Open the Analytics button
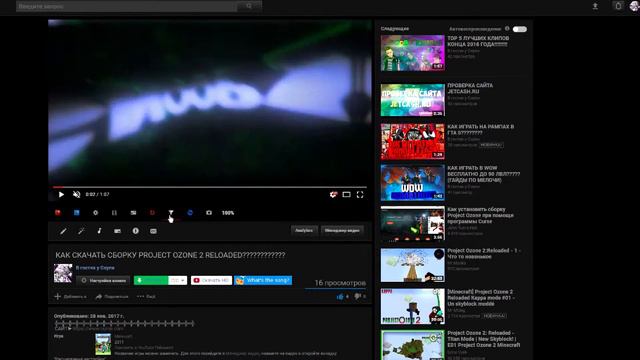Viewport: 640px width, 360px height. point(304,231)
